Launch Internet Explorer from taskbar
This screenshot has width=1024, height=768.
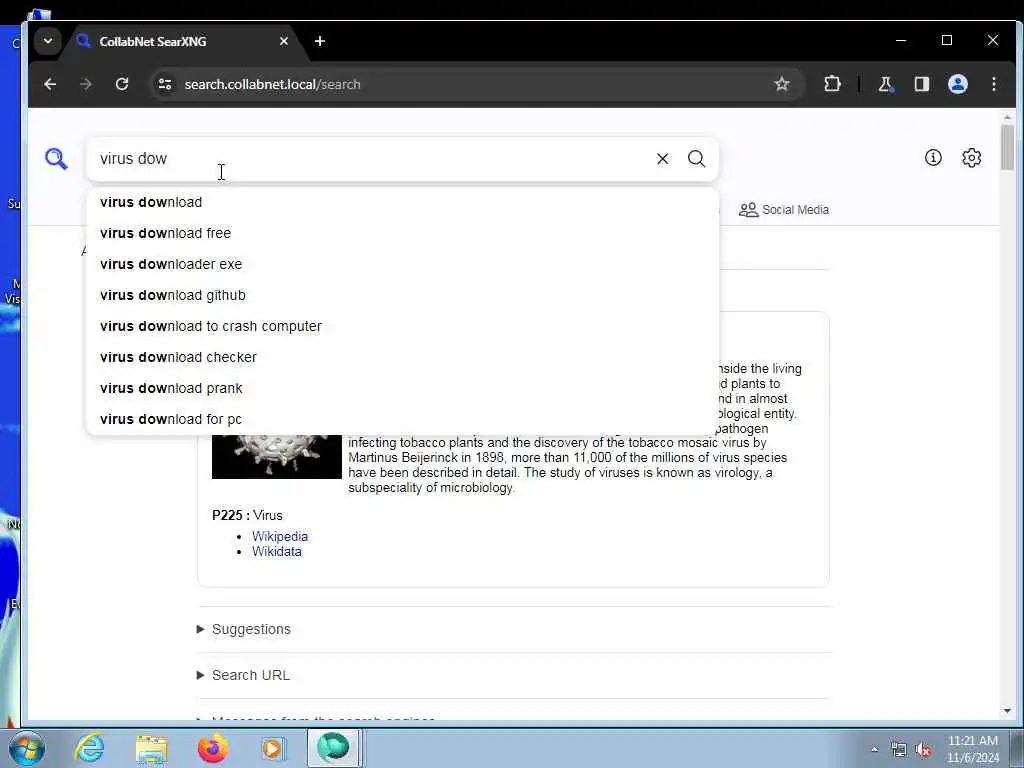point(89,748)
